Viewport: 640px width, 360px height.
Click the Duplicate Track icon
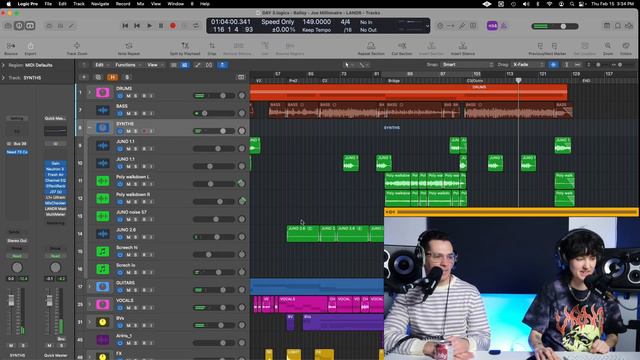click(x=98, y=77)
